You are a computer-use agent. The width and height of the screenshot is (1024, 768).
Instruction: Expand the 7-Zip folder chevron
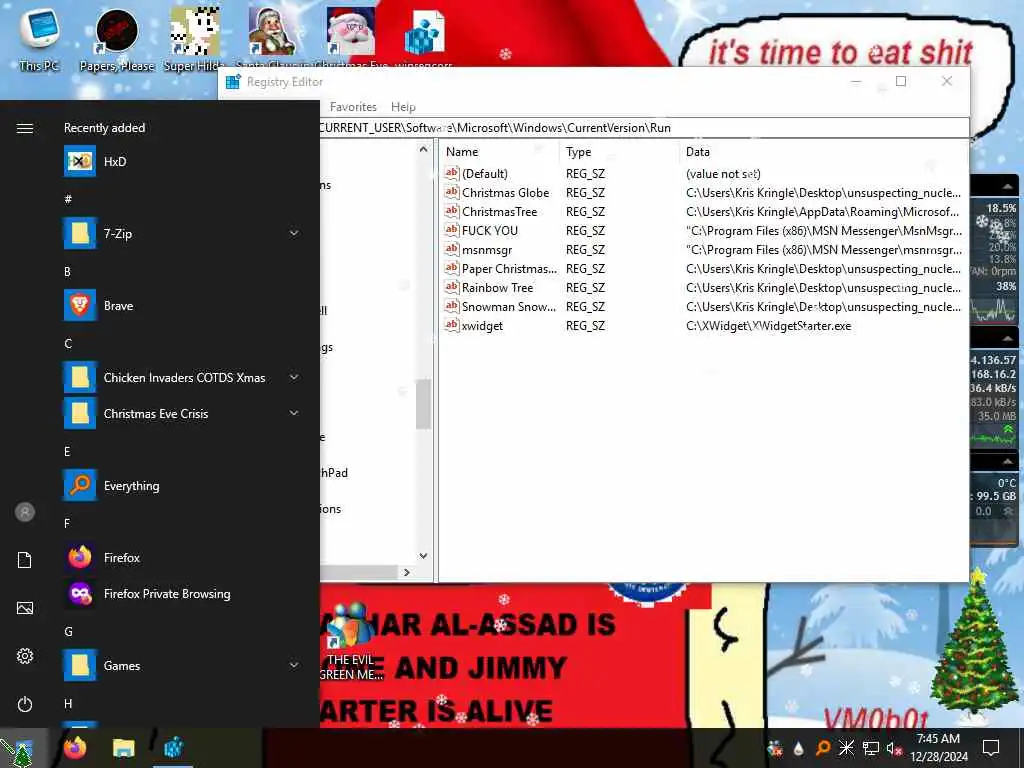[x=294, y=233]
